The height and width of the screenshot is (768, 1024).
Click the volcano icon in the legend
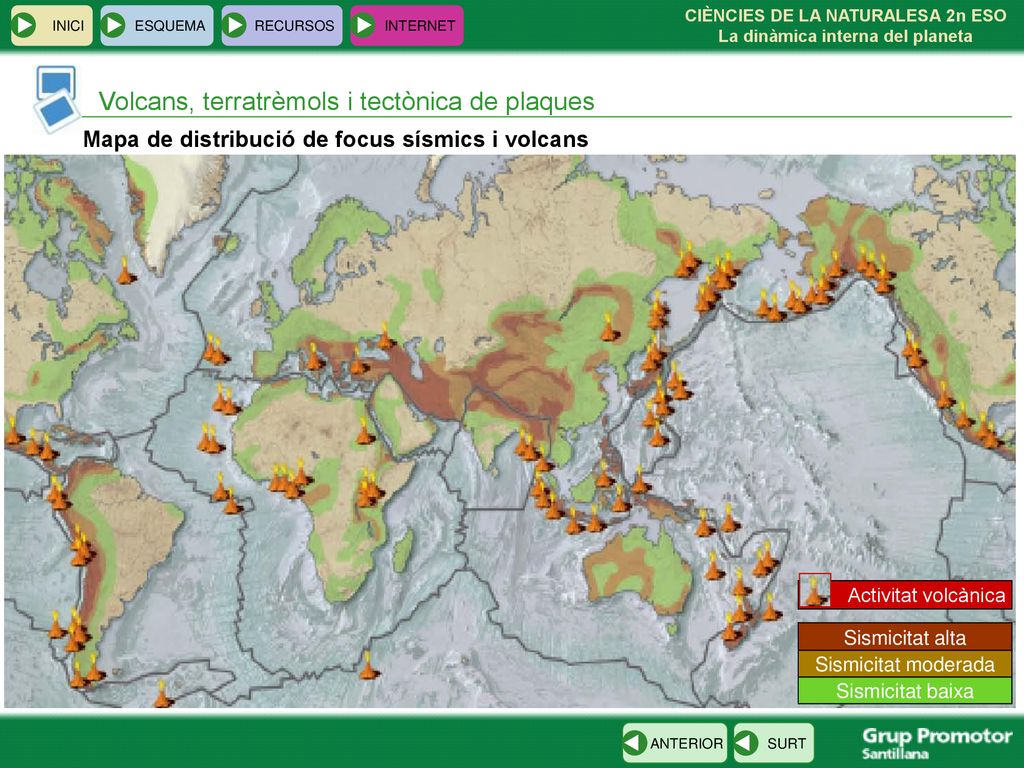point(814,590)
